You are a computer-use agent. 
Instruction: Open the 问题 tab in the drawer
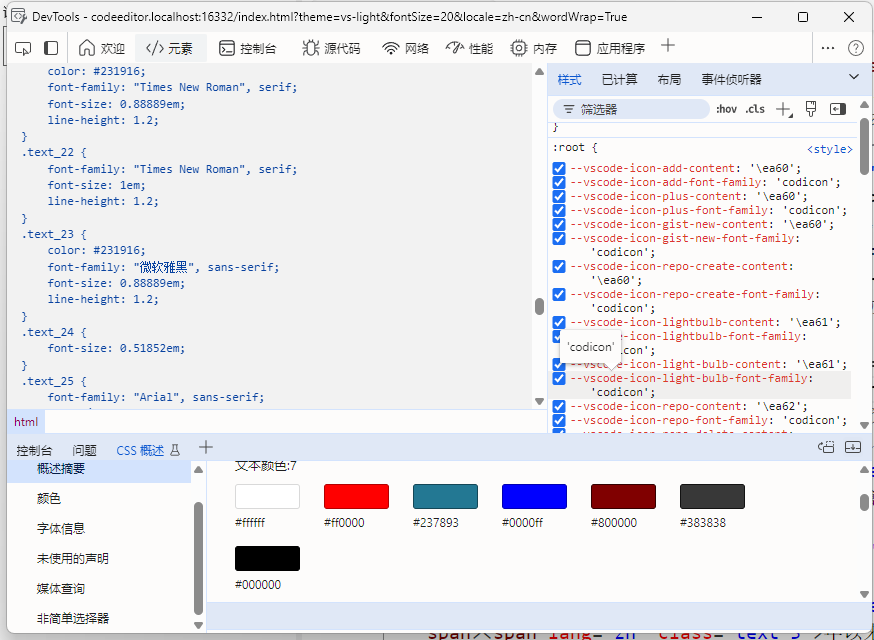(x=84, y=450)
